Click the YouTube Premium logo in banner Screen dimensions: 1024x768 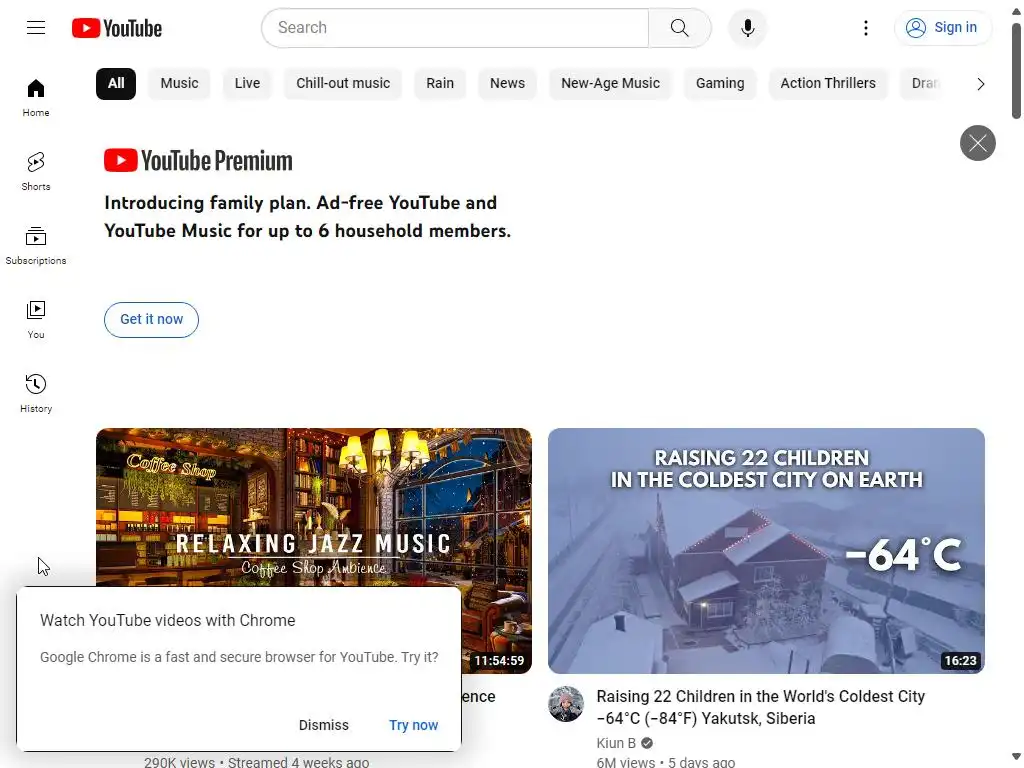point(198,161)
